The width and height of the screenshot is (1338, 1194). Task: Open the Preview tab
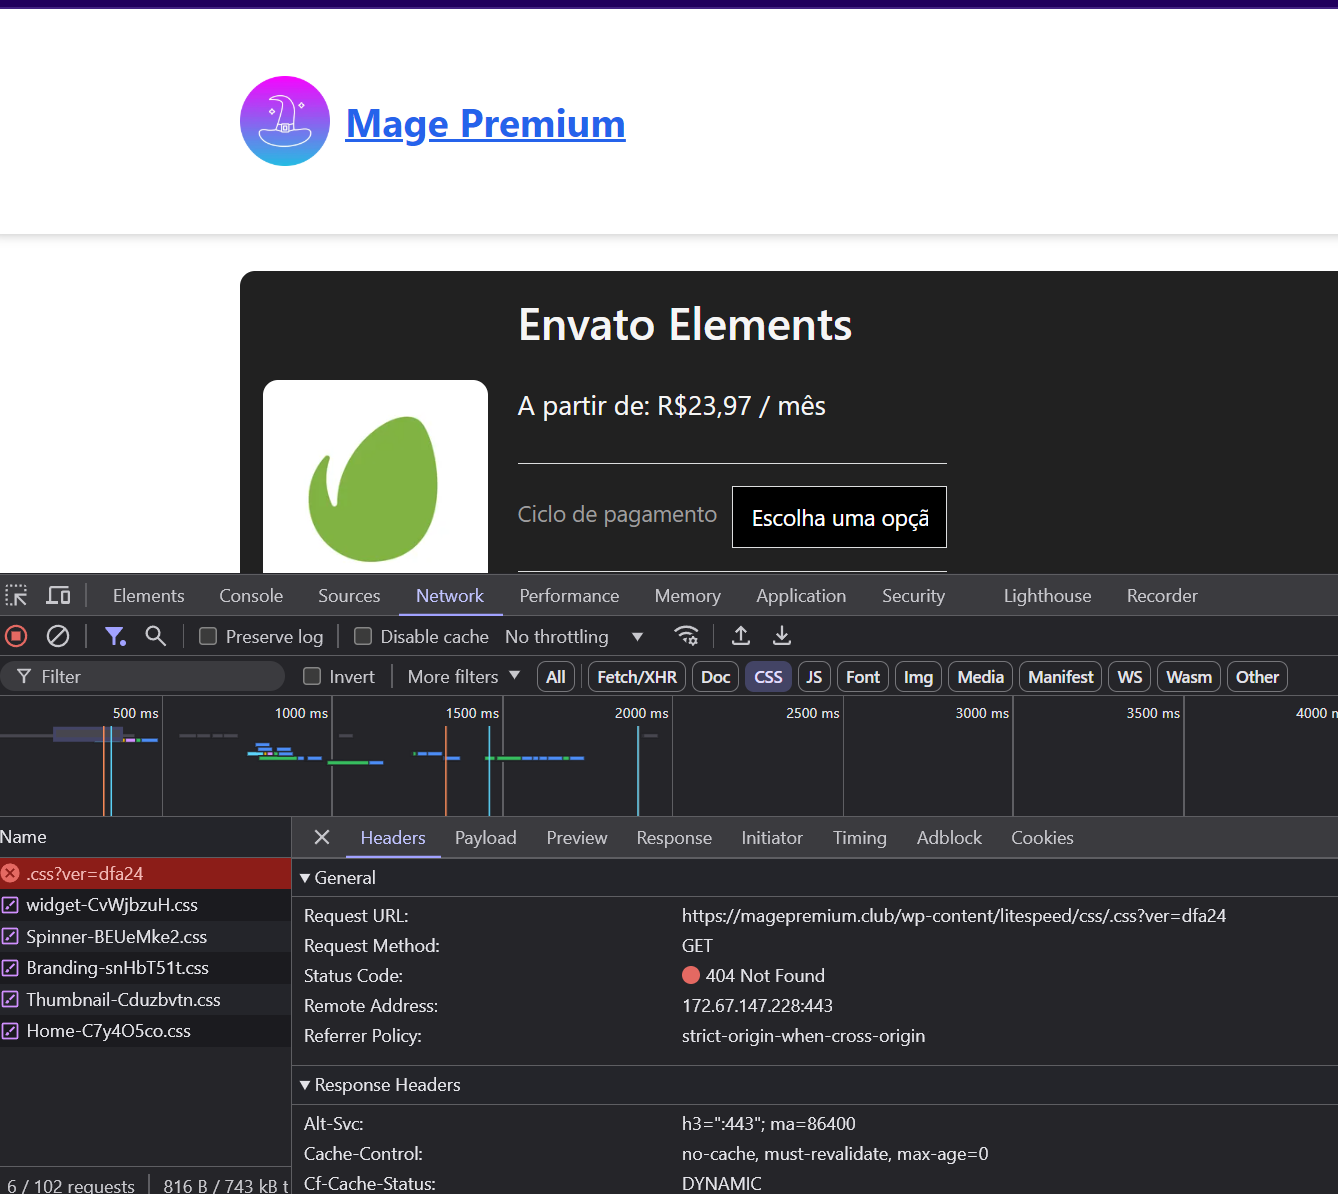[576, 837]
